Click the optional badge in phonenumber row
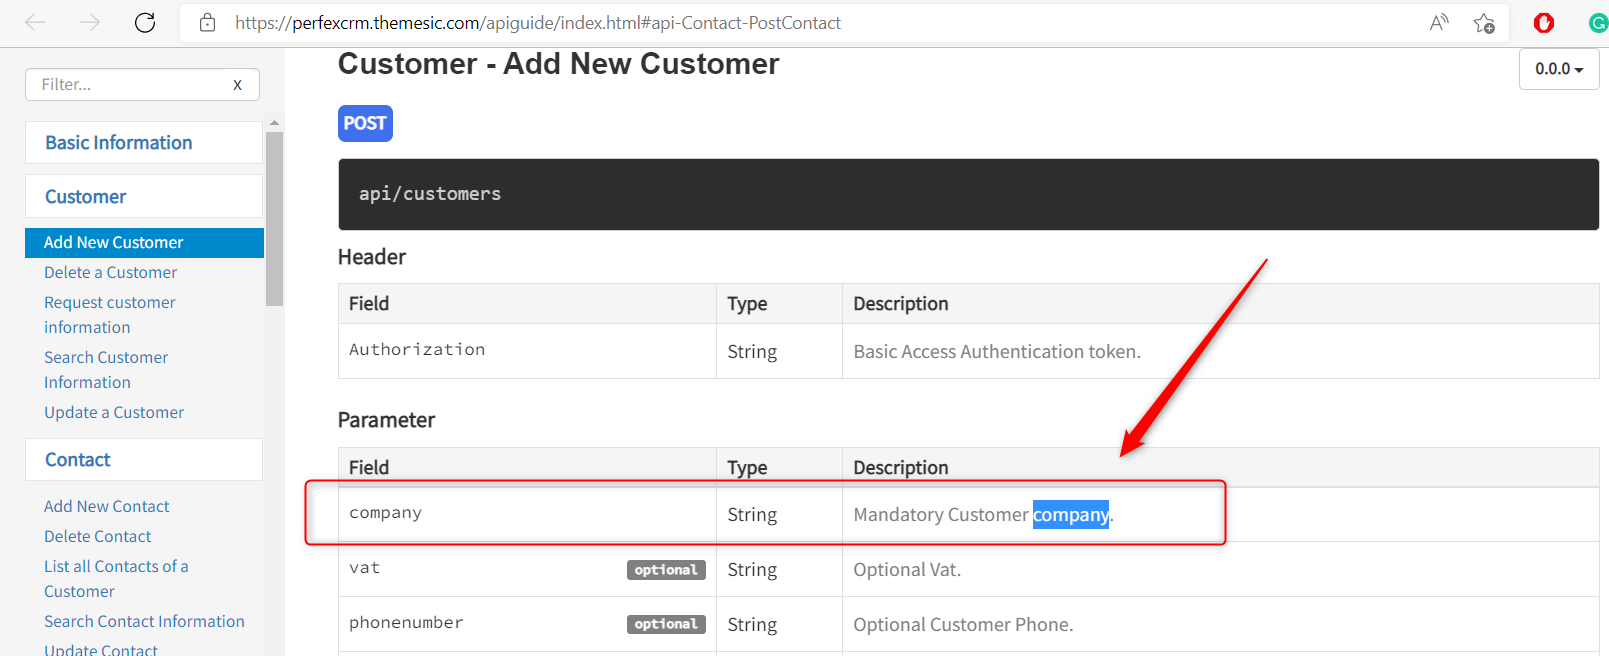This screenshot has height=656, width=1609. pyautogui.click(x=666, y=624)
